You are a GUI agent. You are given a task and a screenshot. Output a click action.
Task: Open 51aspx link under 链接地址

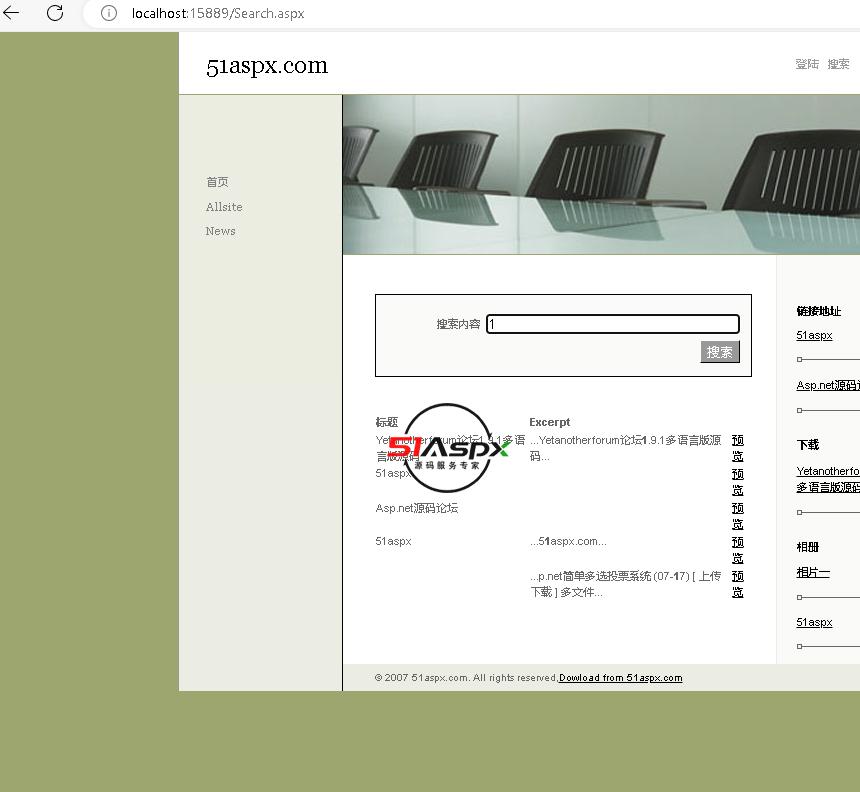point(814,335)
